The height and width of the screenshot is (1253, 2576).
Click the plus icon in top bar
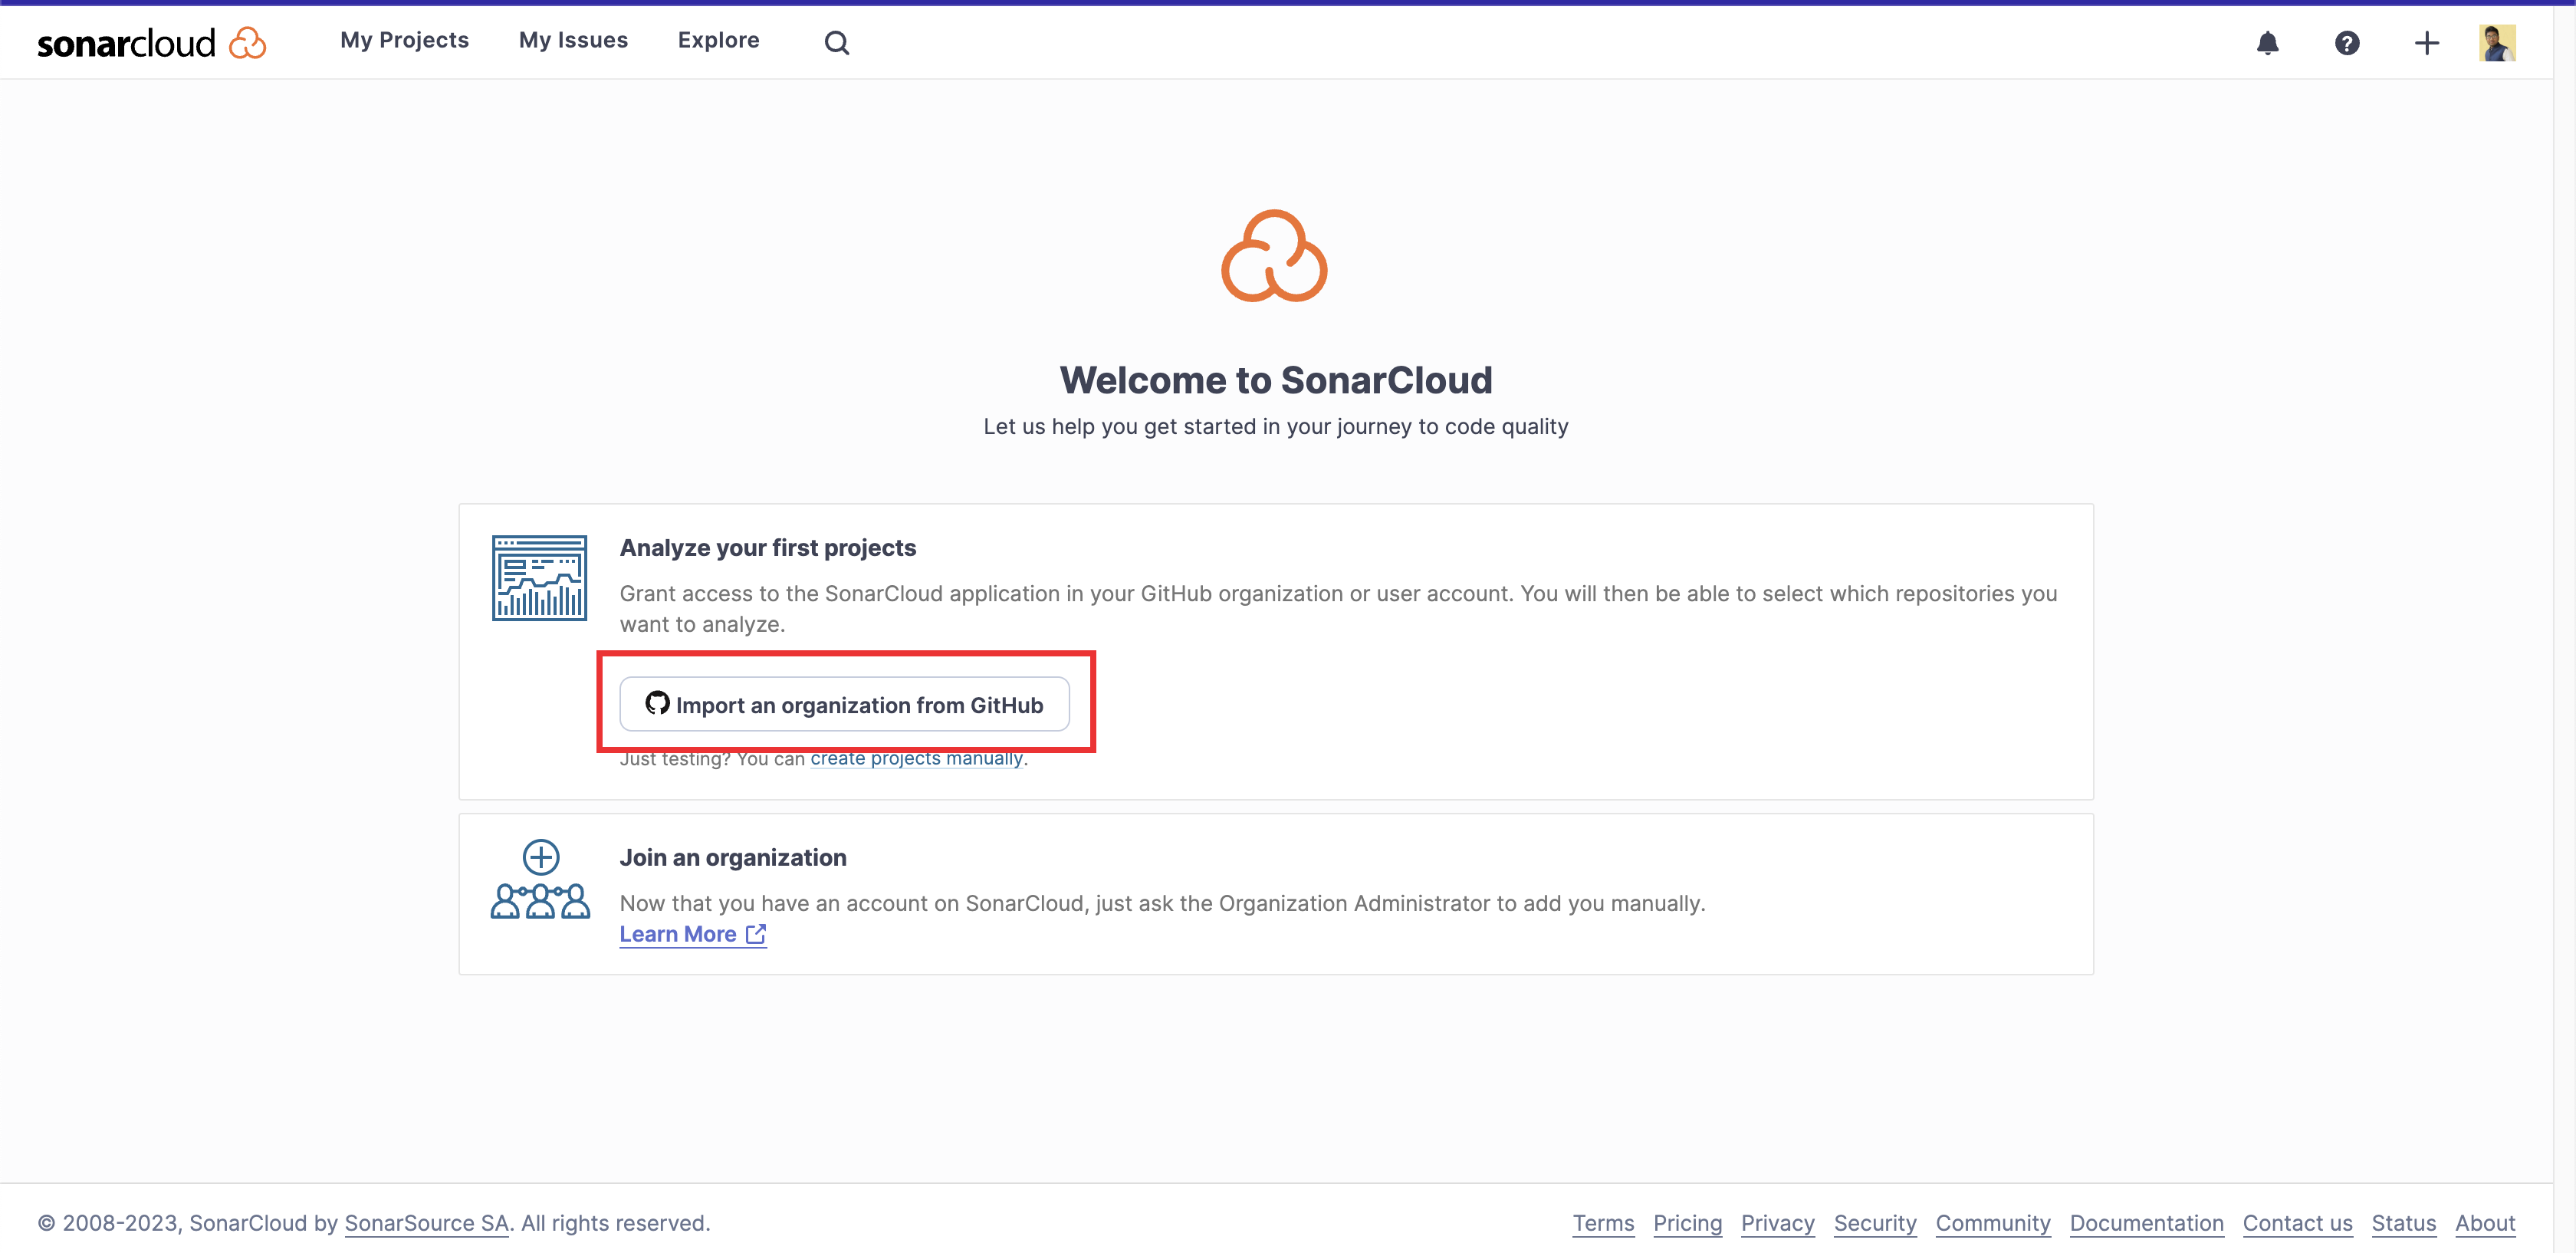point(2426,43)
